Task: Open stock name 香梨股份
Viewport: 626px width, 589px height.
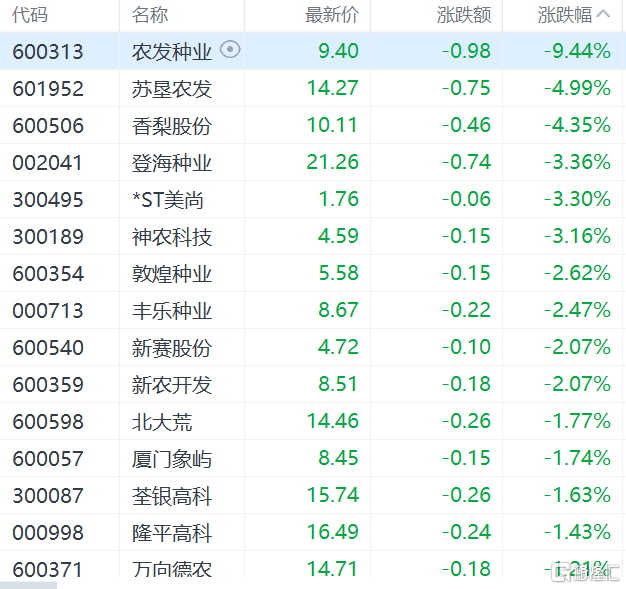Action: pos(172,126)
